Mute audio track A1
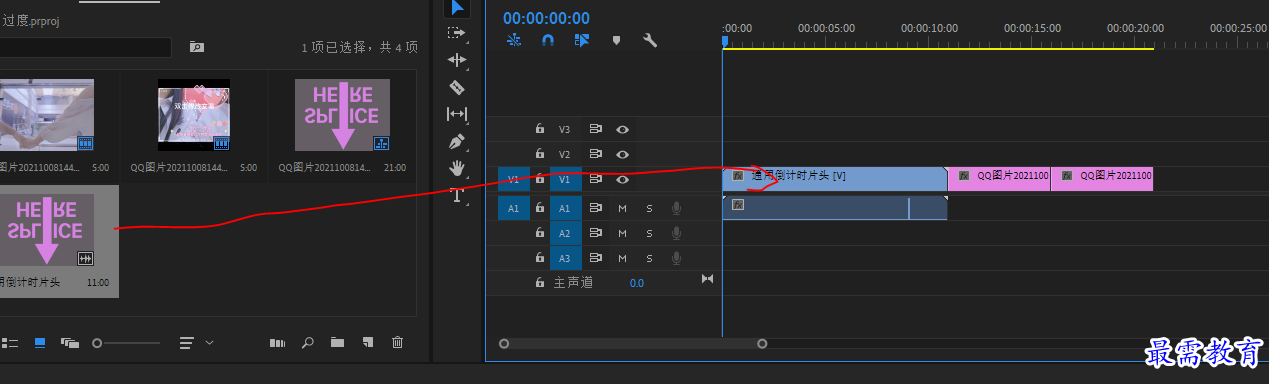Image resolution: width=1269 pixels, height=384 pixels. pyautogui.click(x=622, y=207)
